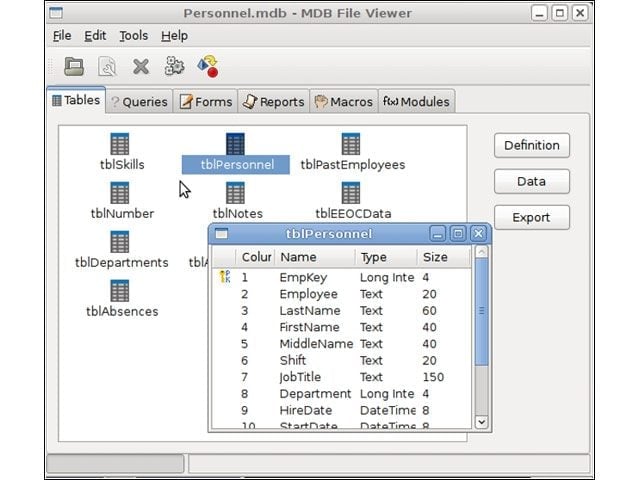Open the Tools menu

coord(133,36)
